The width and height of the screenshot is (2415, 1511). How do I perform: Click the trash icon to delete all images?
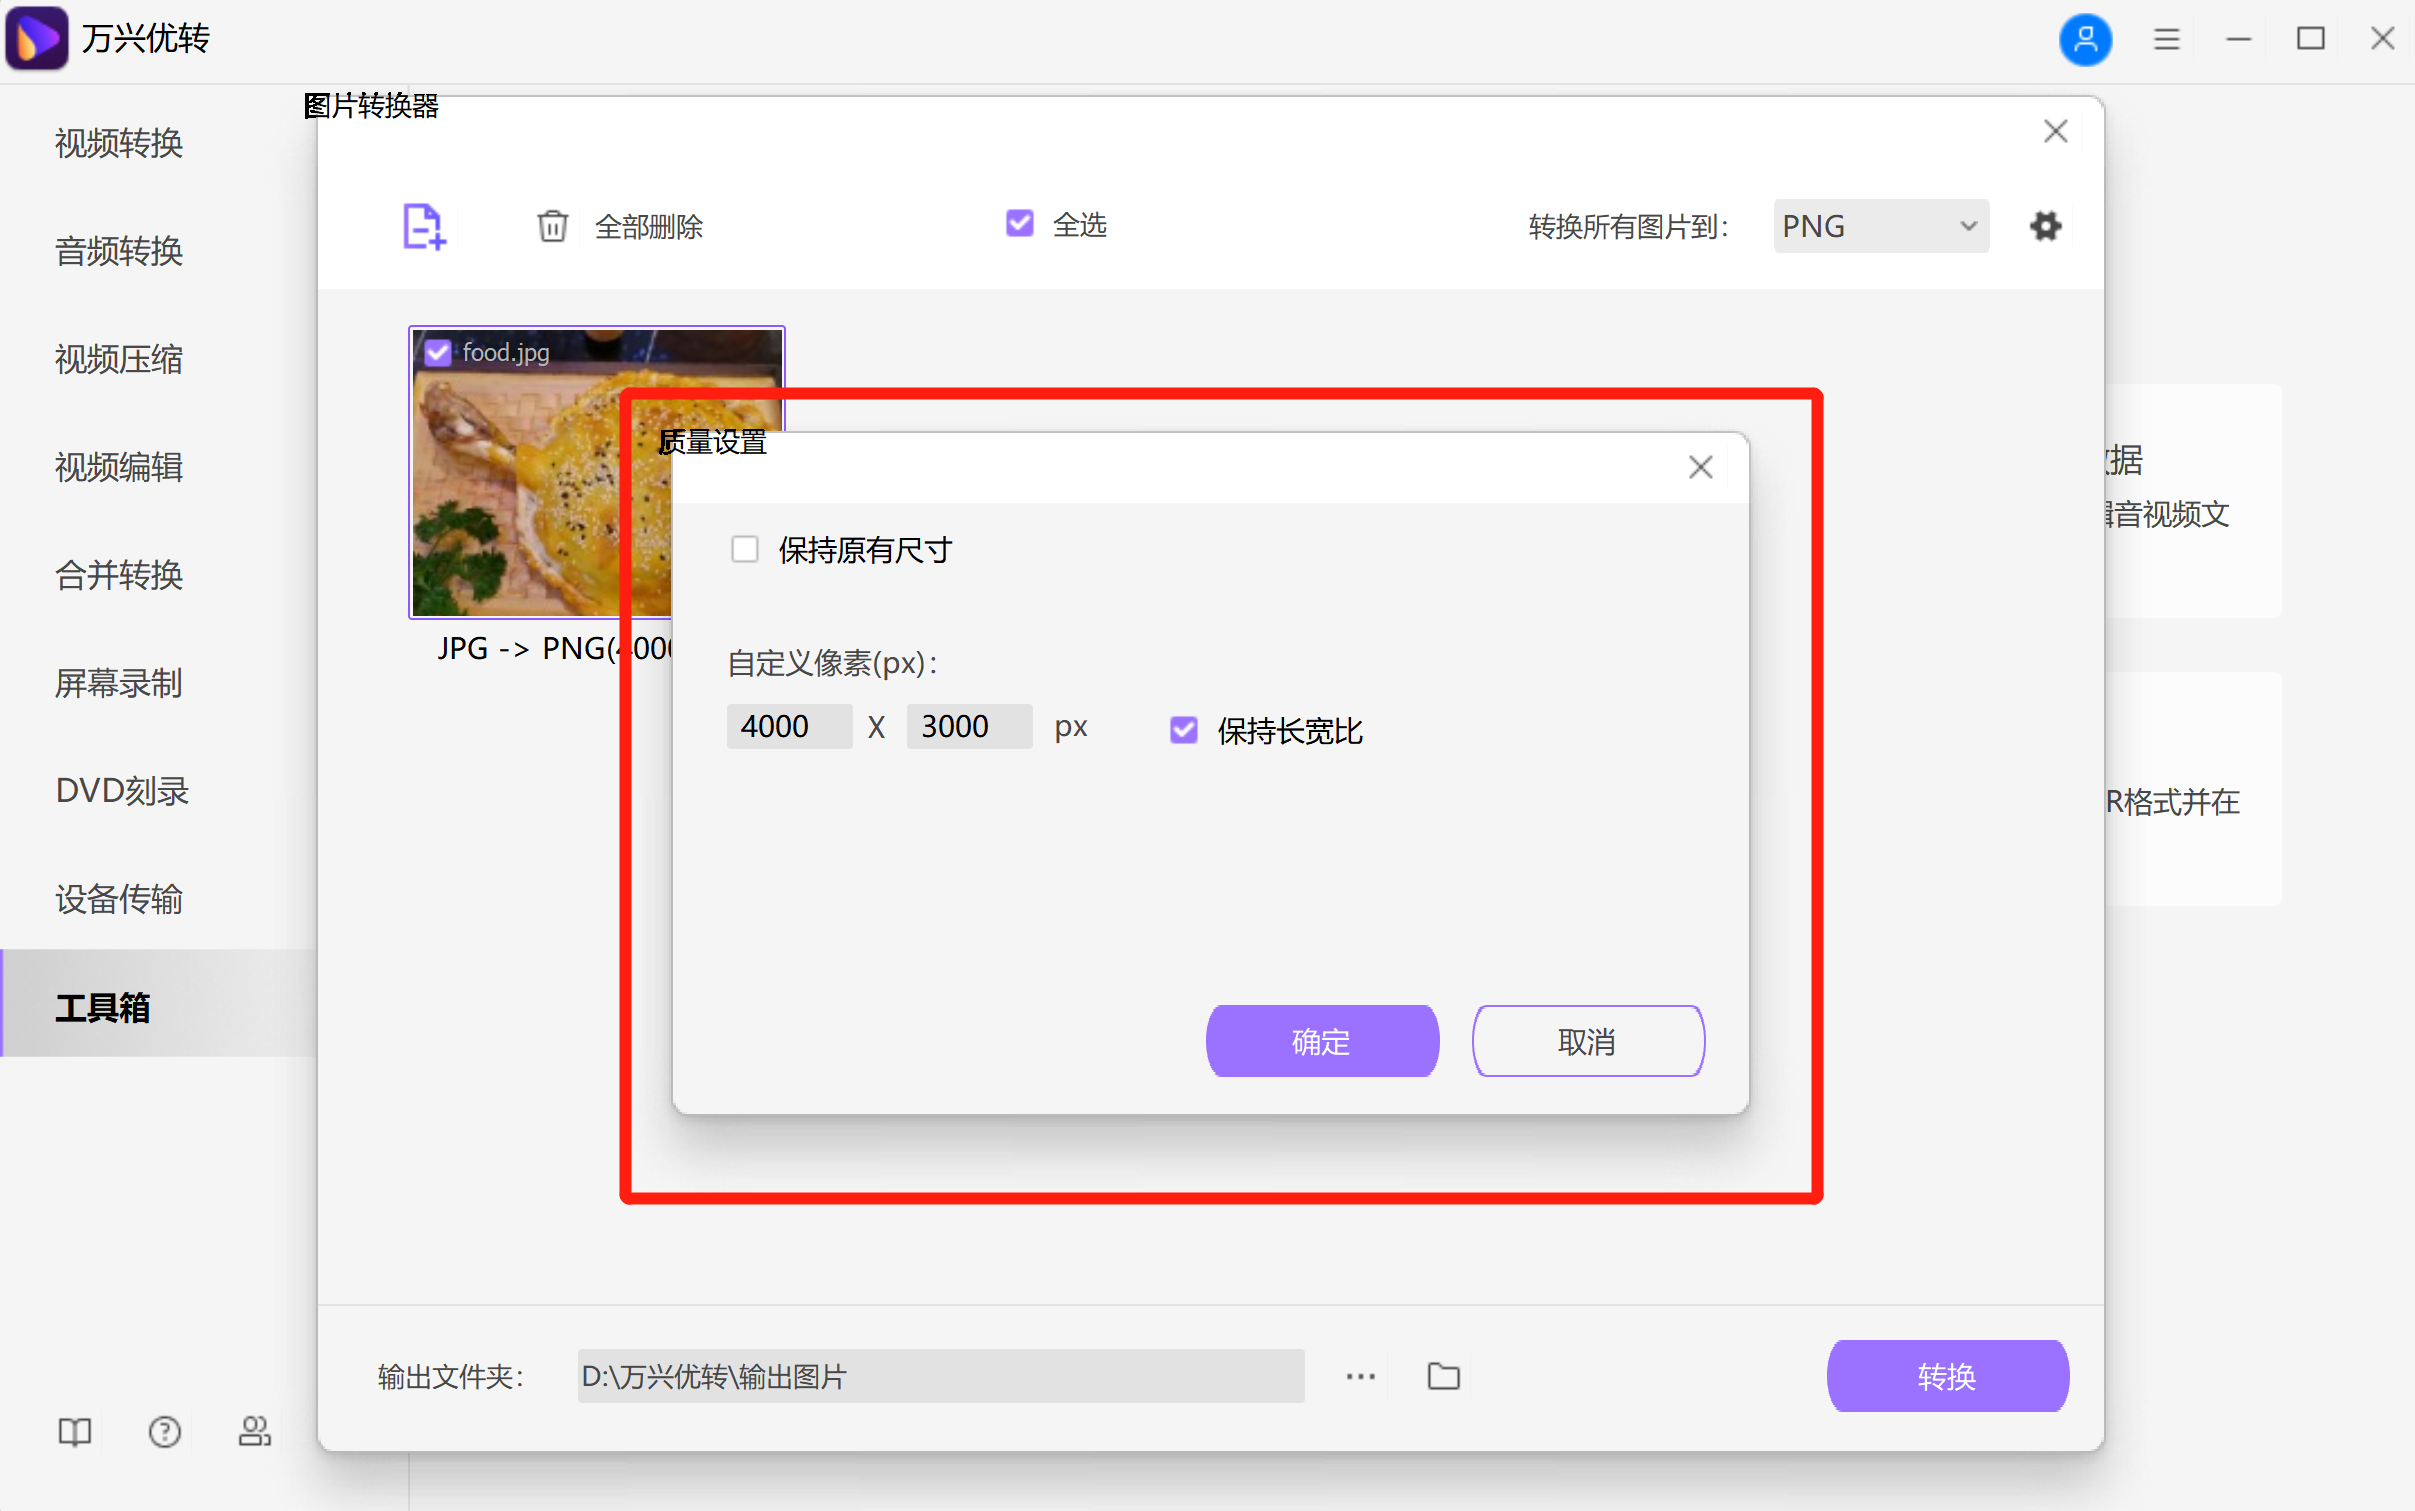[554, 227]
